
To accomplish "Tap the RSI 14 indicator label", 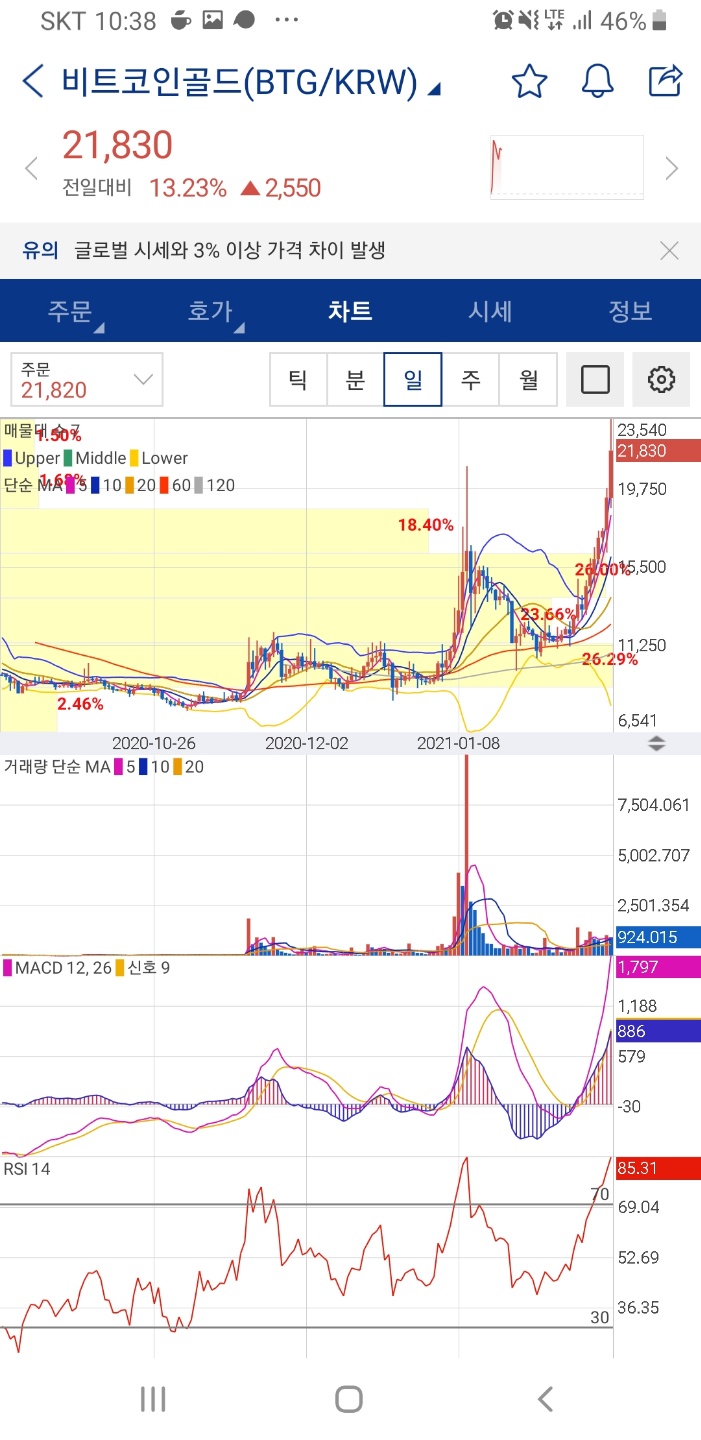I will point(27,1168).
